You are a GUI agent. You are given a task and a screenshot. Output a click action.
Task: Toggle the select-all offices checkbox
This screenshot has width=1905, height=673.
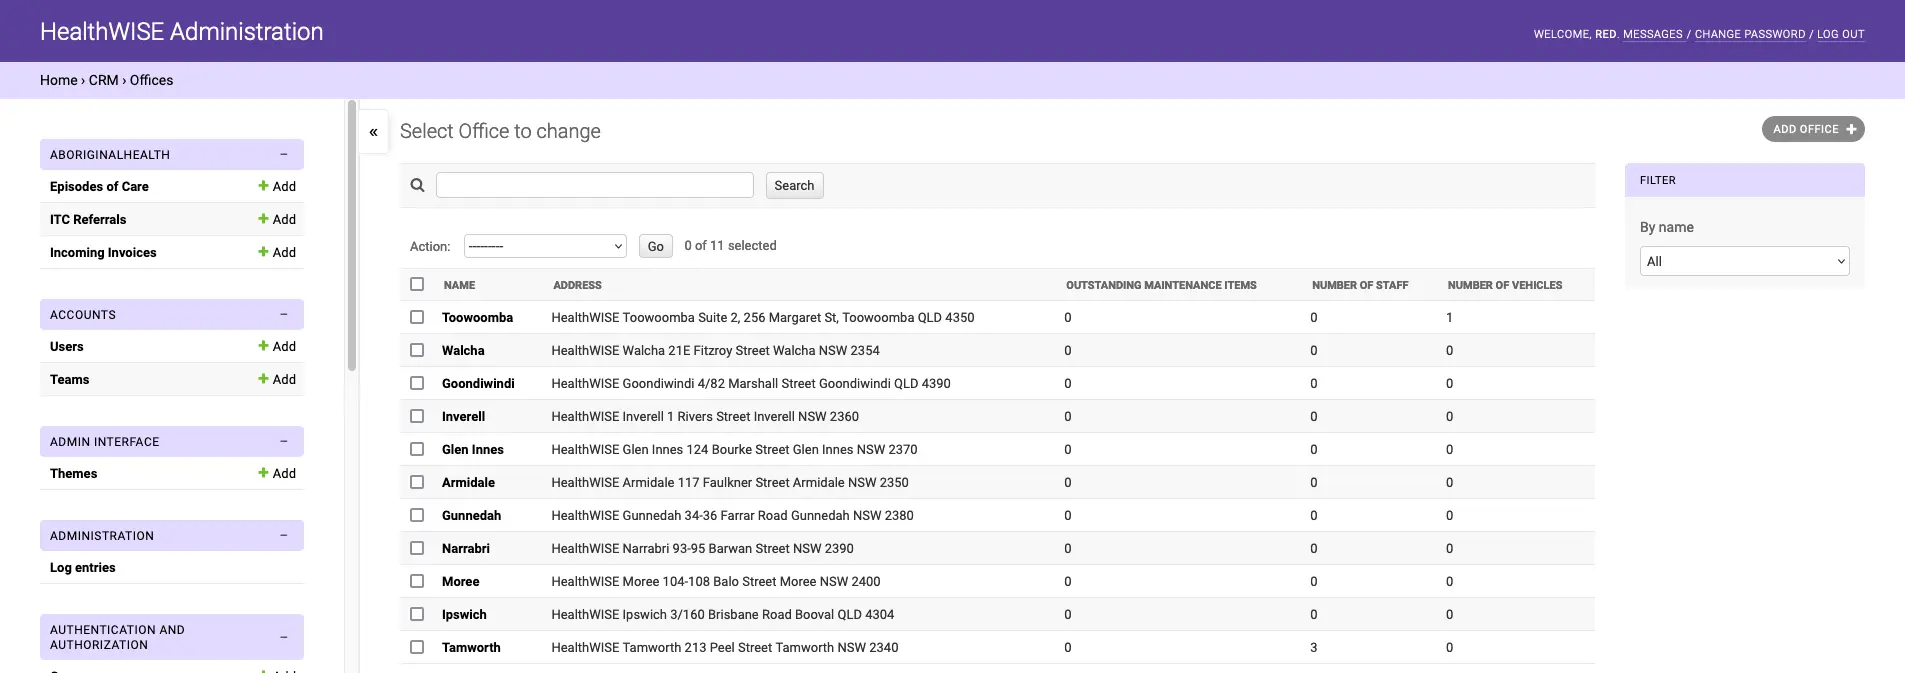pyautogui.click(x=417, y=284)
